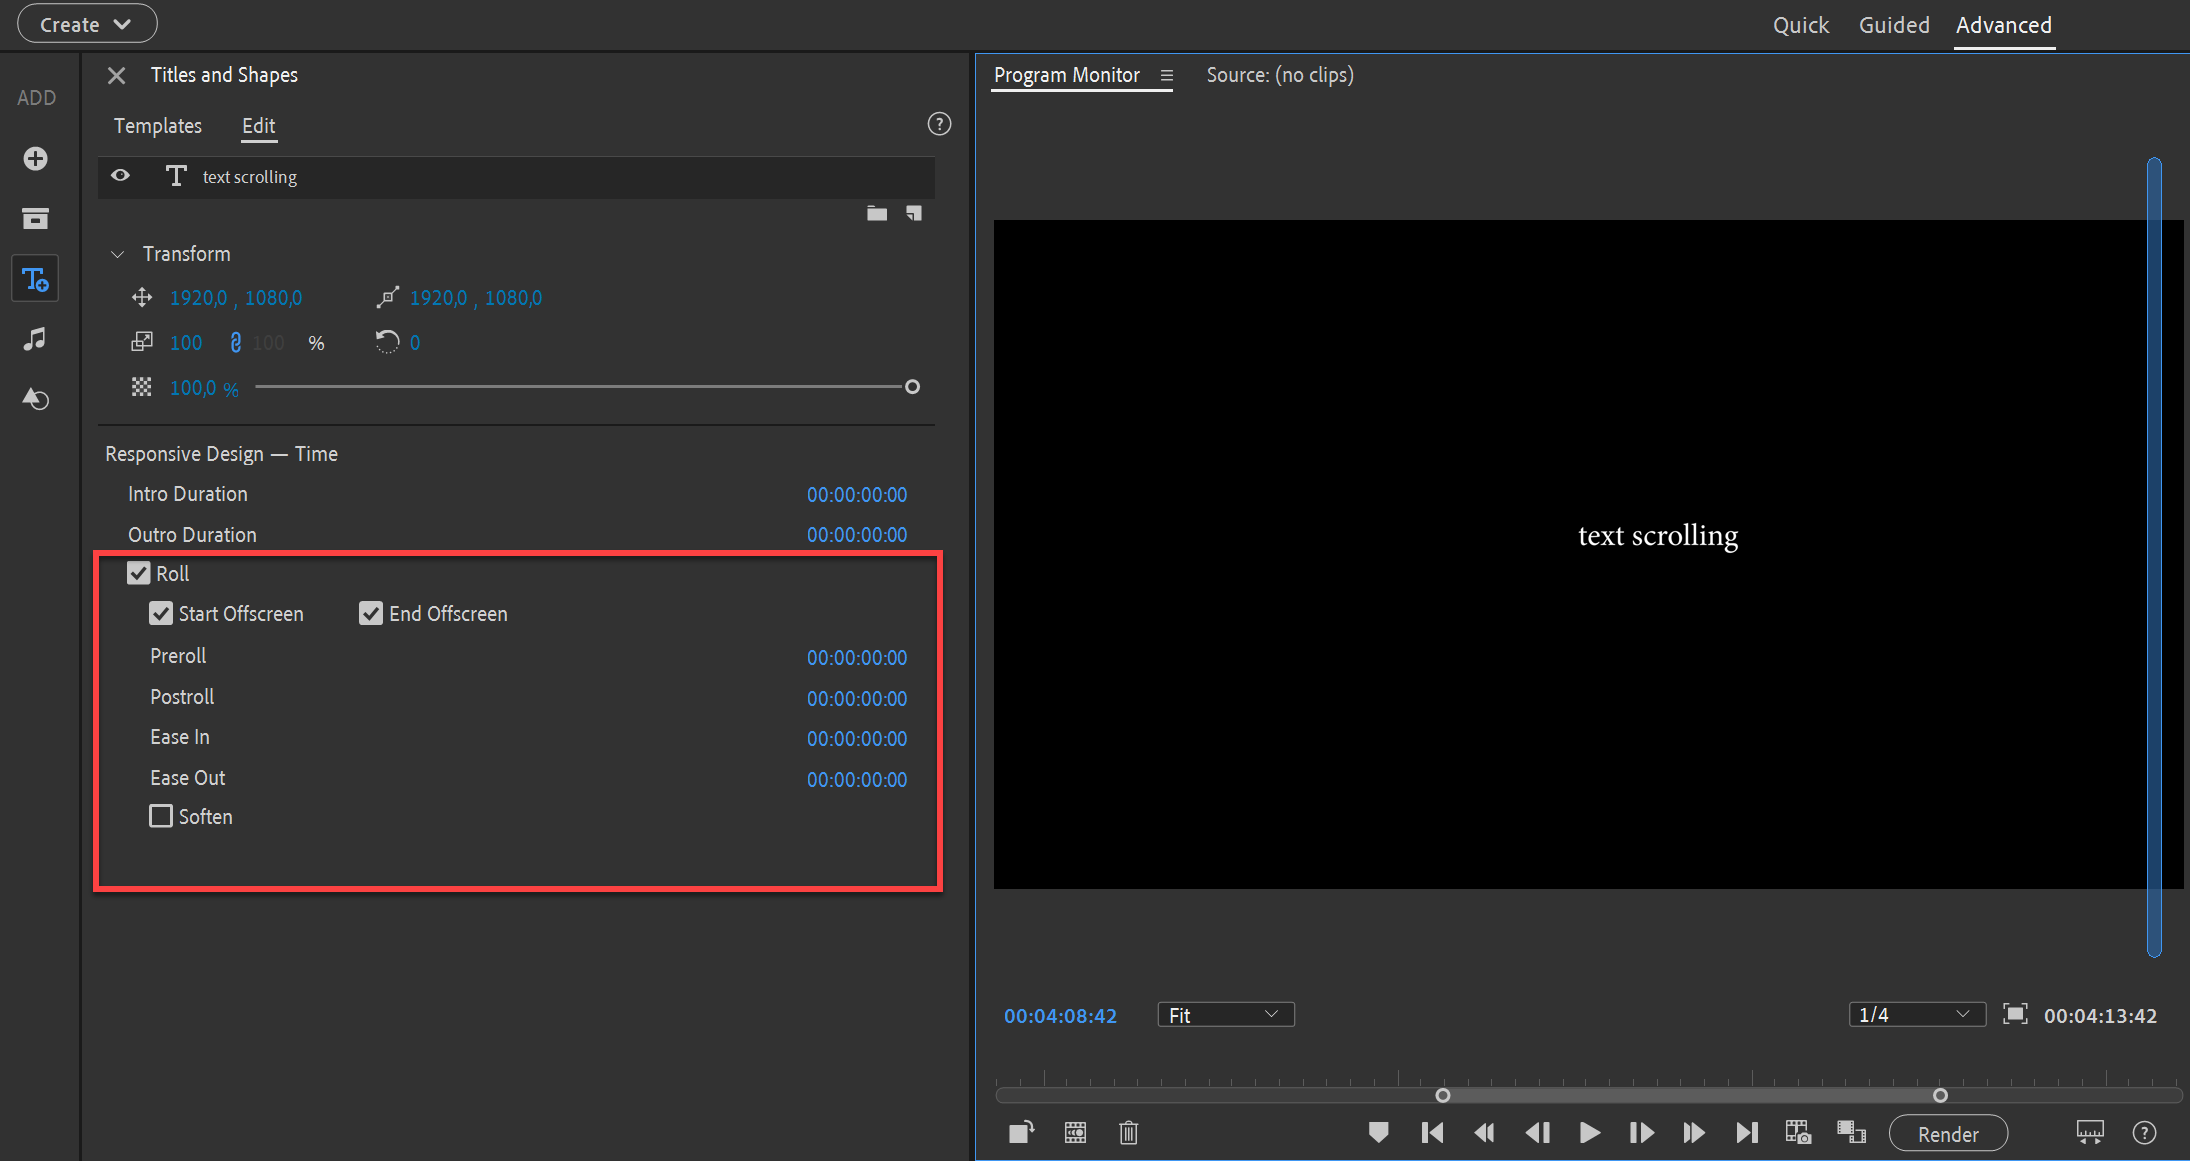The width and height of the screenshot is (2190, 1161).
Task: Open the 1/4 playback resolution dropdown
Action: coord(1916,1014)
